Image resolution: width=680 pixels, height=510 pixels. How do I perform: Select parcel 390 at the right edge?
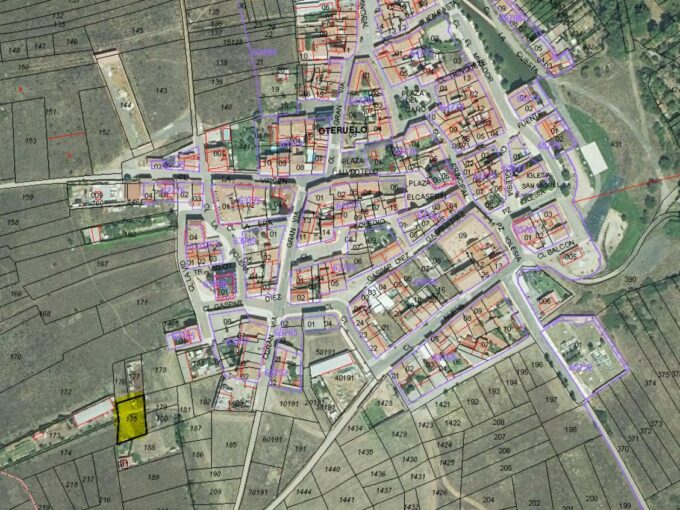630,279
